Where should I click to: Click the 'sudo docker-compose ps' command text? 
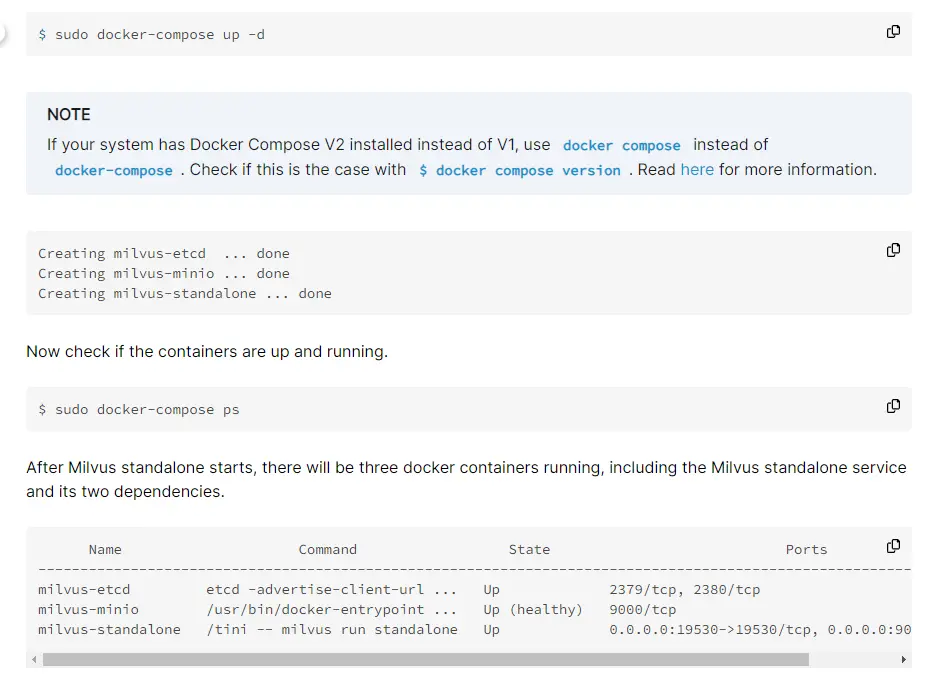pyautogui.click(x=147, y=409)
